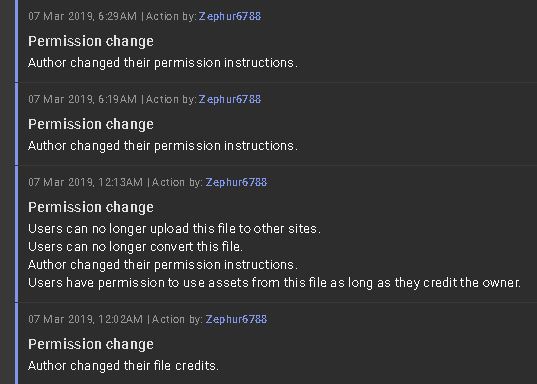Select the 12:13AM Permission change heading

[91, 207]
